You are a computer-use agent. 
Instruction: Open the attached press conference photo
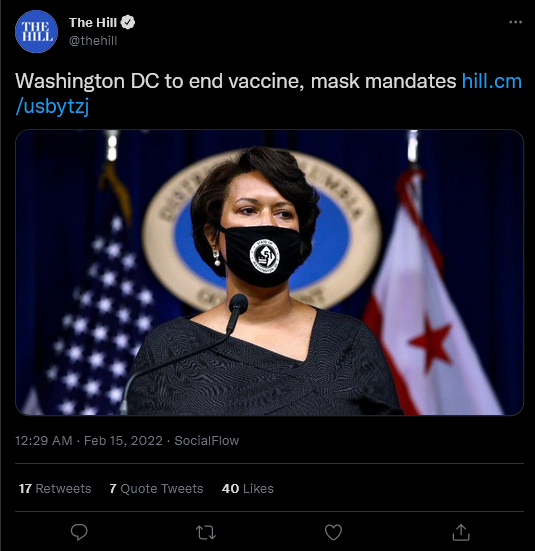(269, 272)
